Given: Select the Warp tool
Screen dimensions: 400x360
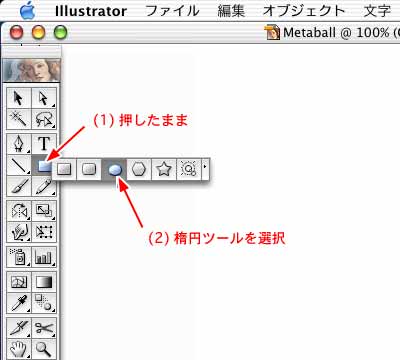Looking at the screenshot, I should (19, 232).
